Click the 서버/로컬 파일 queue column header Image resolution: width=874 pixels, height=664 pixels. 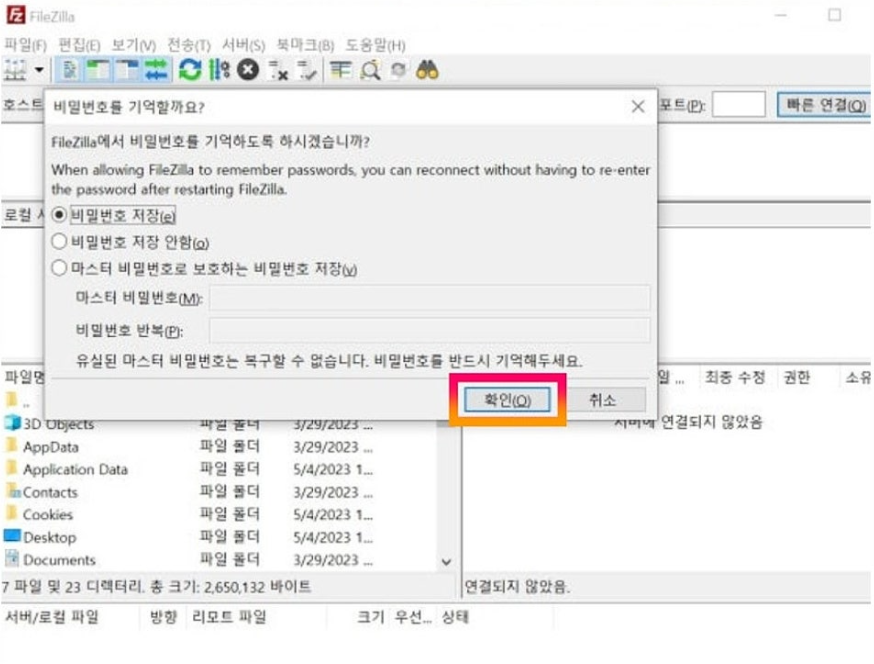coord(52,617)
